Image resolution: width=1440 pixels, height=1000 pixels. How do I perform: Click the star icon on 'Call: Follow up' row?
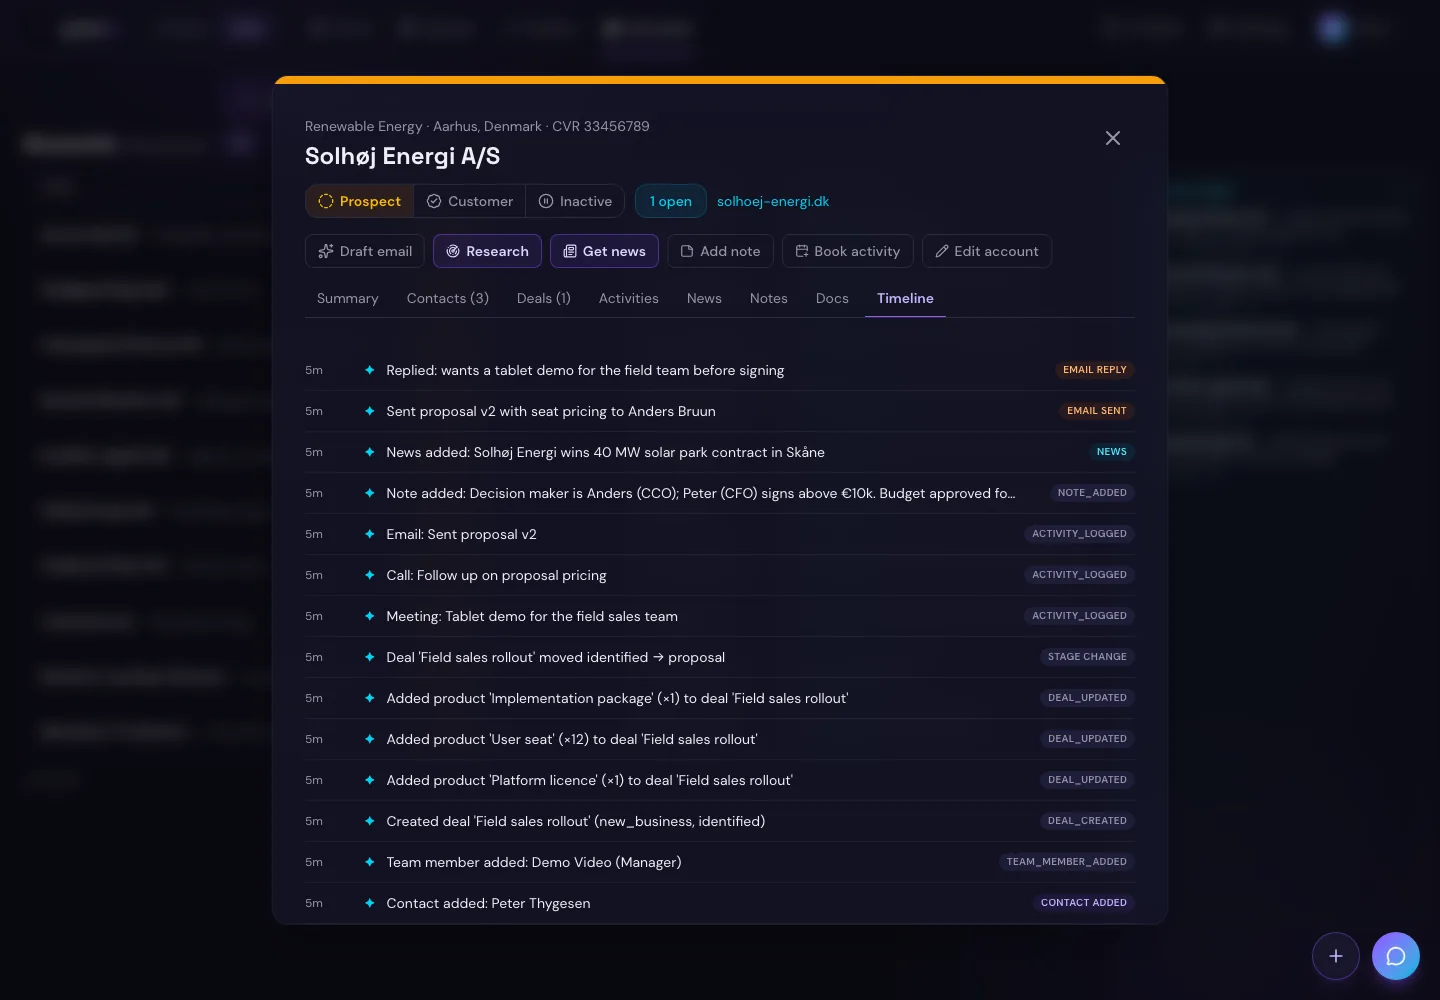coord(370,575)
